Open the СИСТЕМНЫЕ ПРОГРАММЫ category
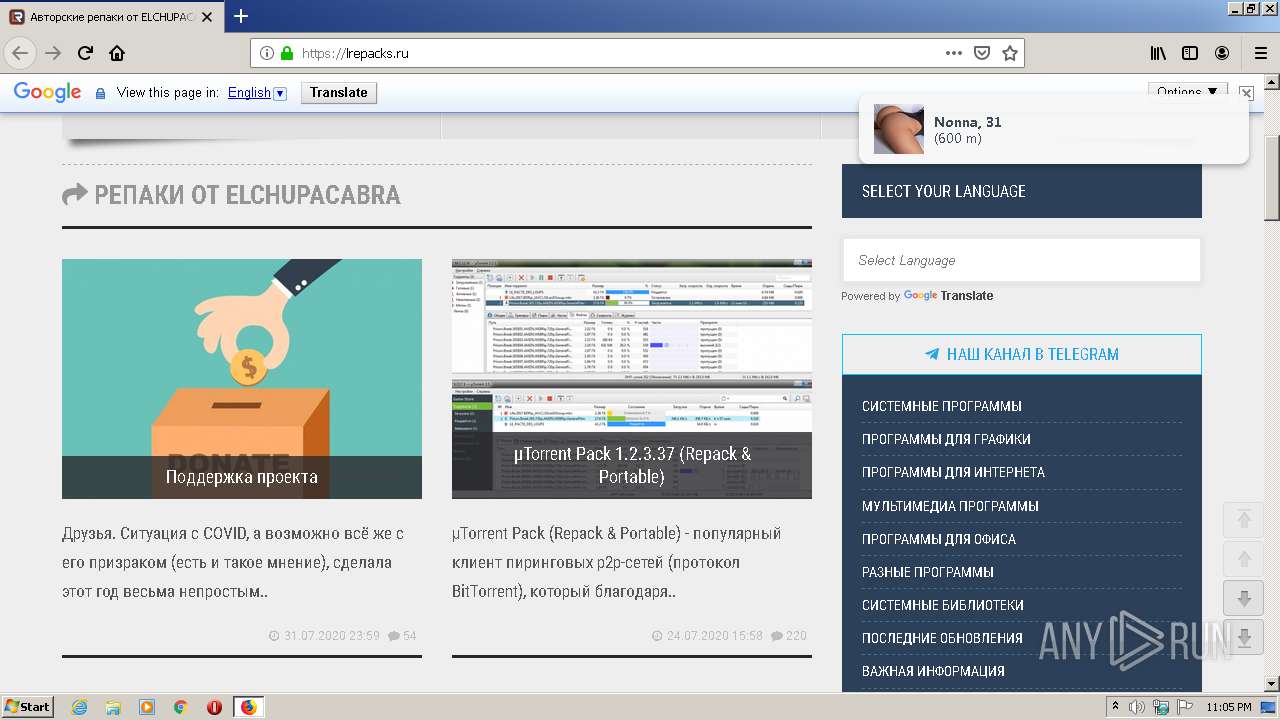Screen dimensions: 1280x720 coord(942,406)
